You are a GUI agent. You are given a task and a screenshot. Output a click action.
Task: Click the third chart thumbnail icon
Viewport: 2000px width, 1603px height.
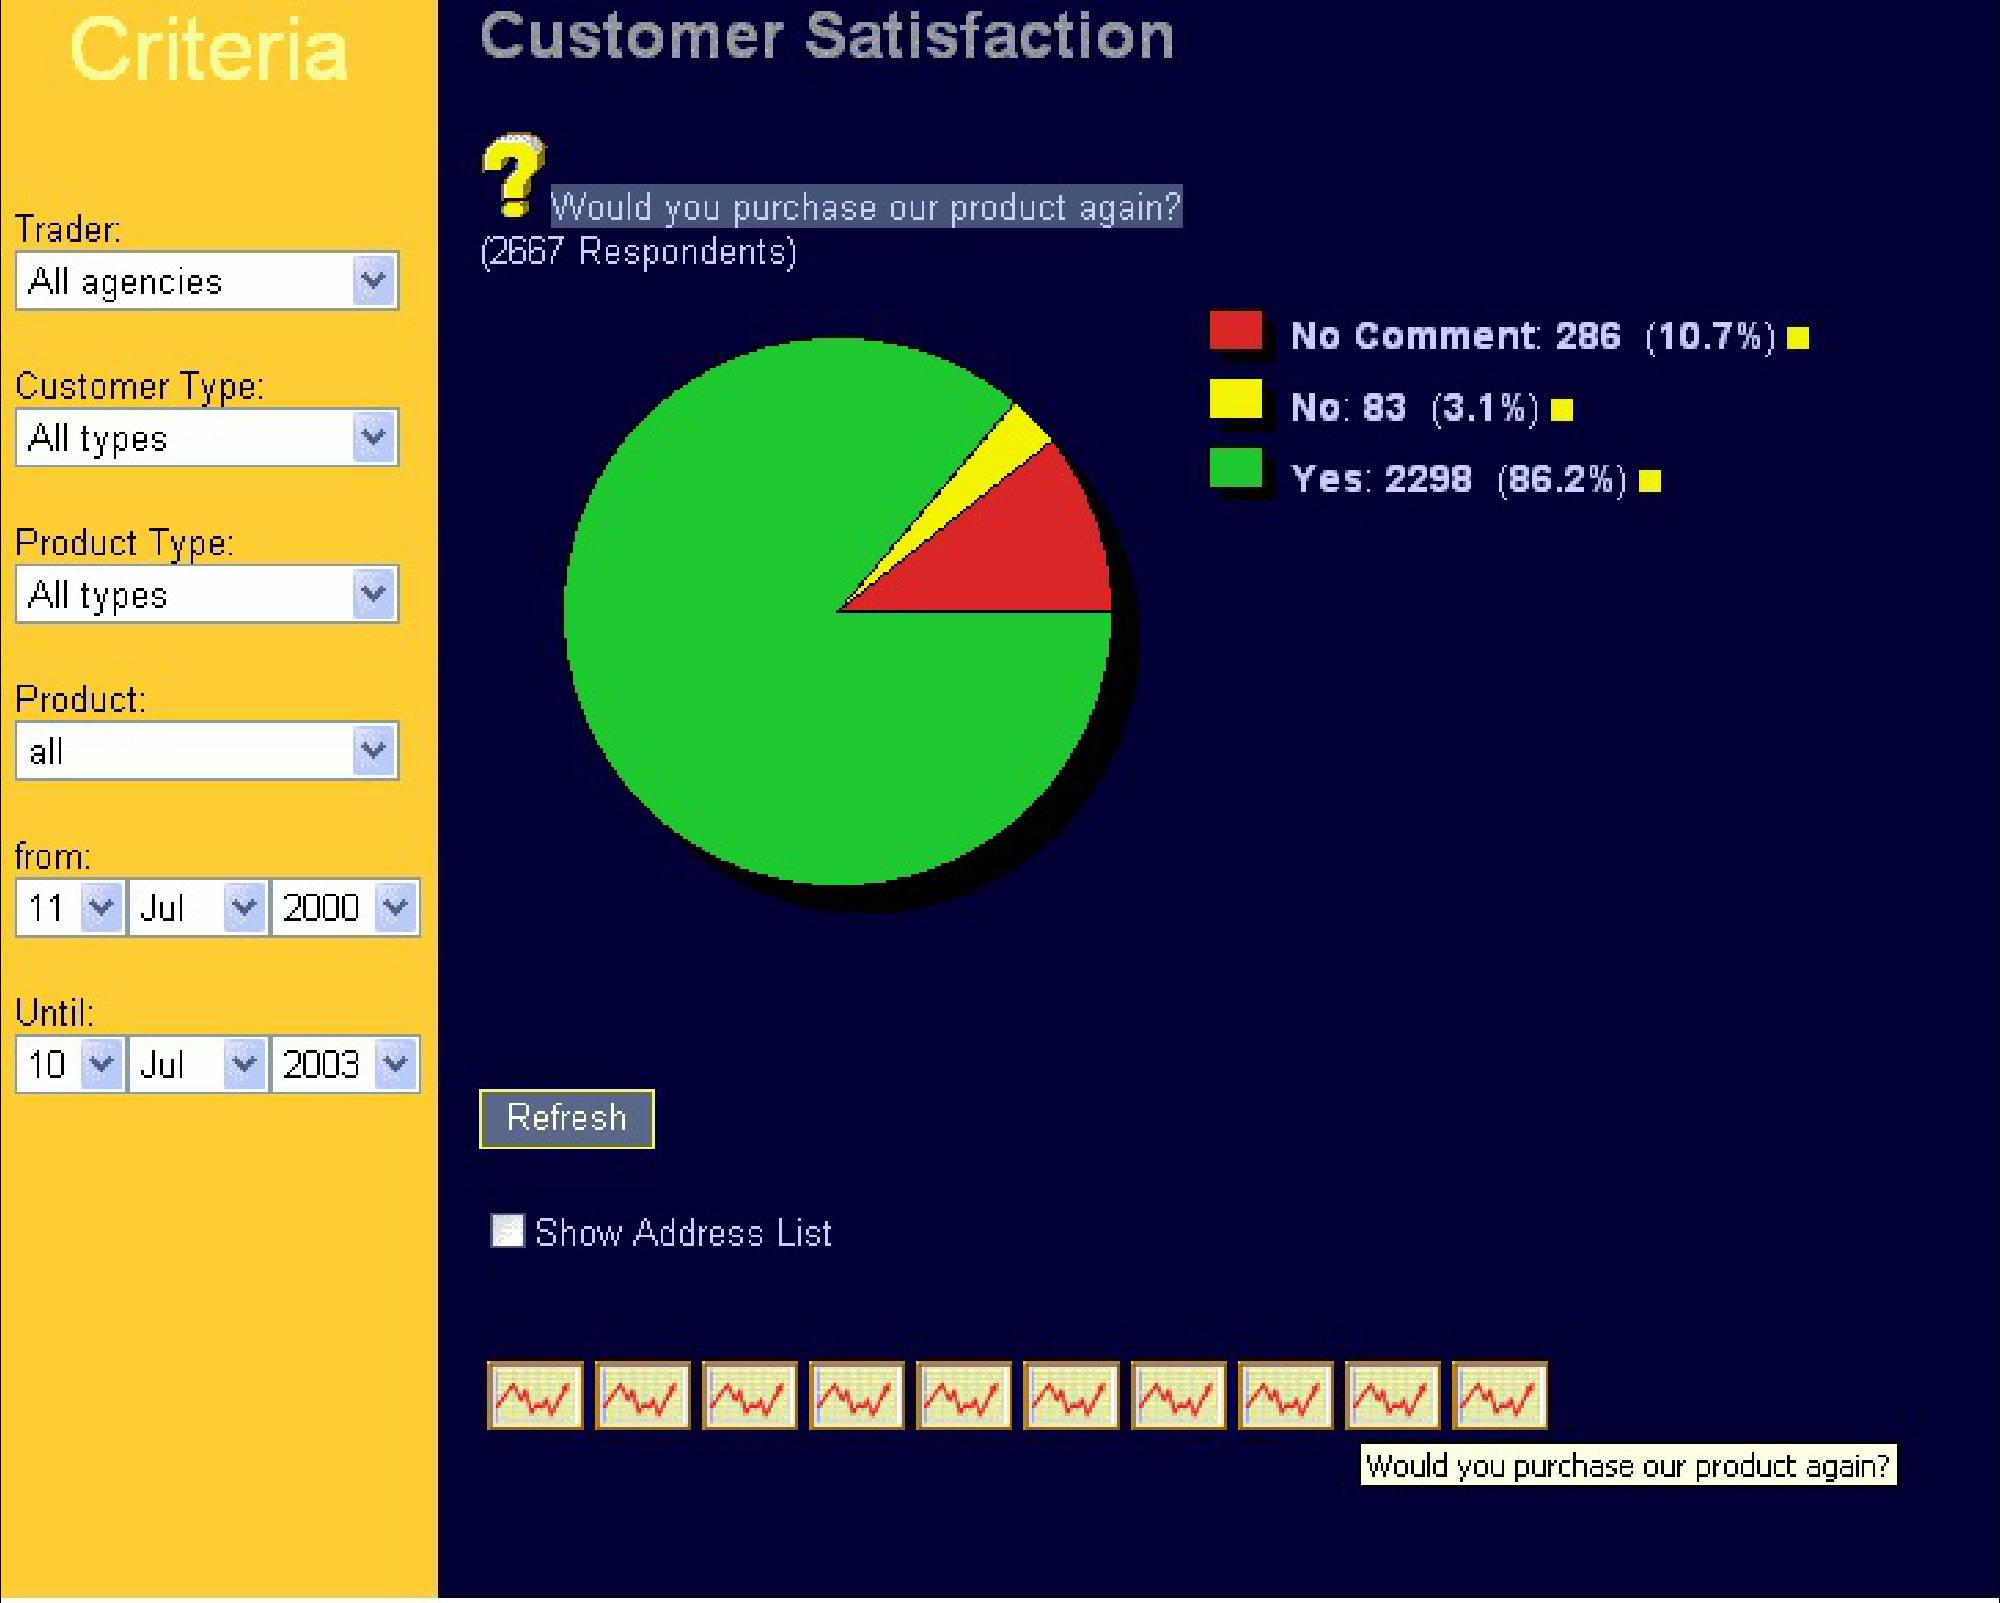pos(749,1395)
